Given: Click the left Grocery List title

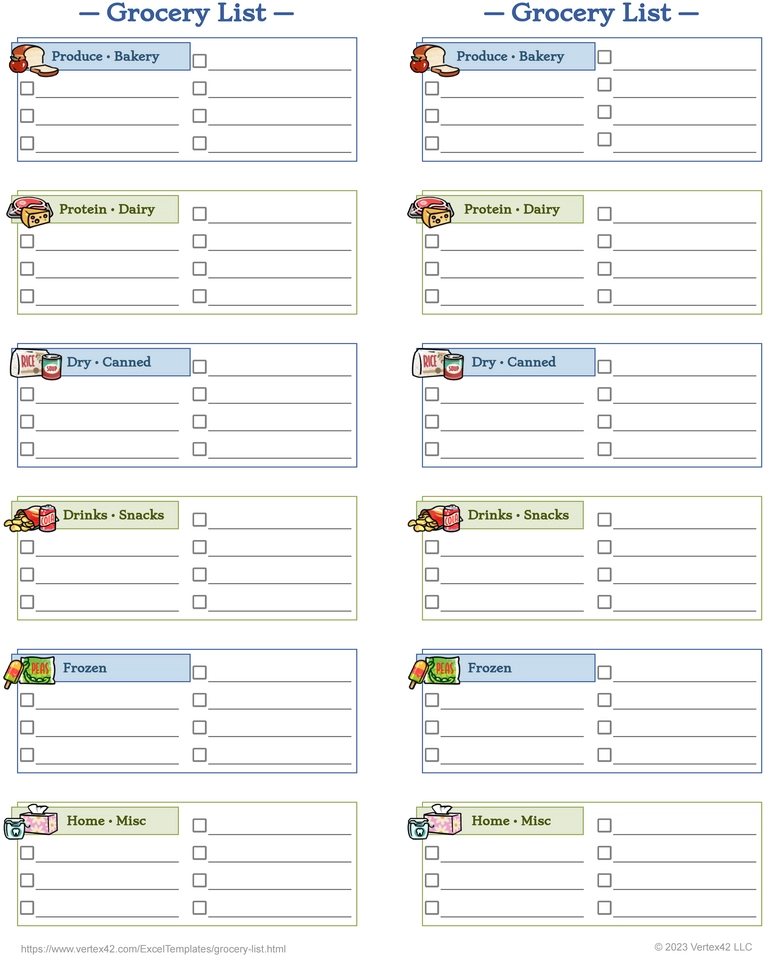Looking at the screenshot, I should pos(187,13).
